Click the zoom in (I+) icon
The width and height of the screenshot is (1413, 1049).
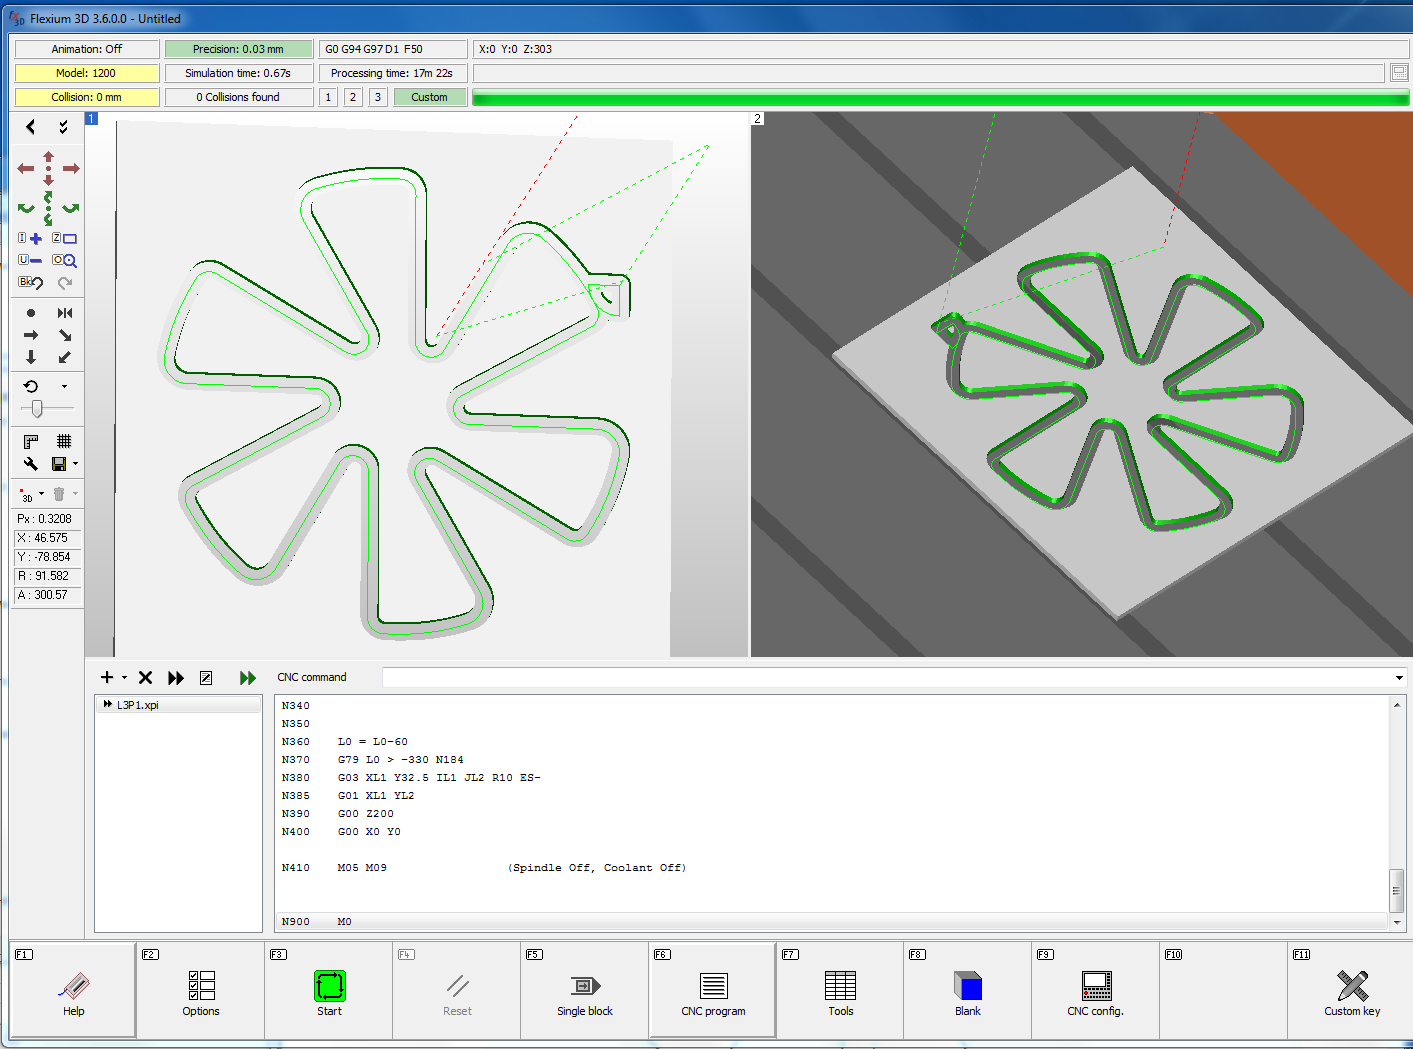[30, 239]
